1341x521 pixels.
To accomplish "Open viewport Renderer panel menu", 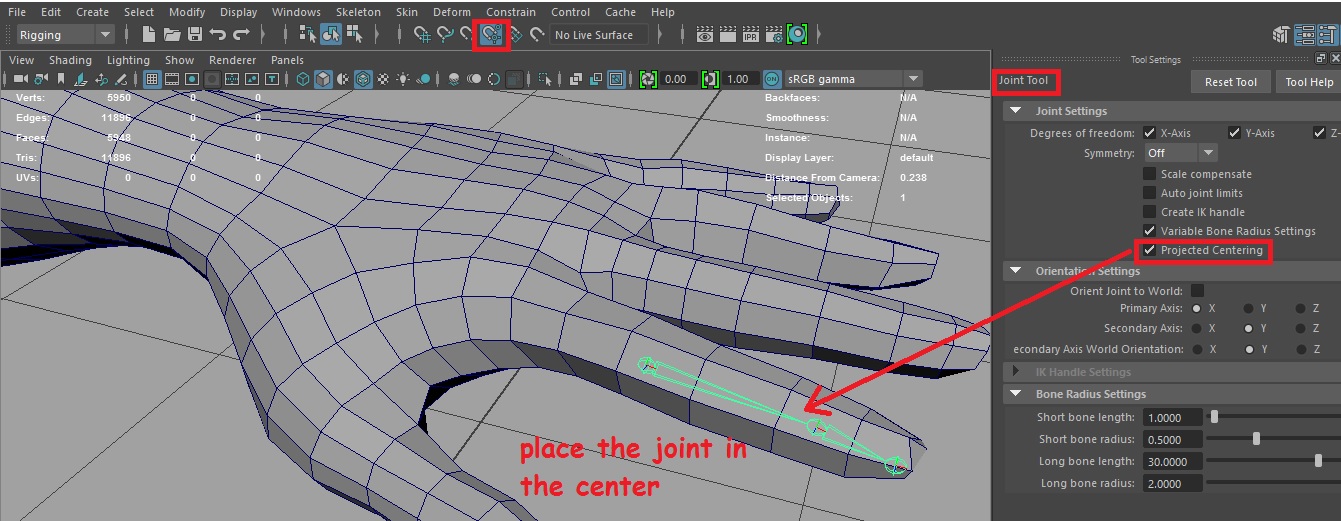I will (x=232, y=60).
